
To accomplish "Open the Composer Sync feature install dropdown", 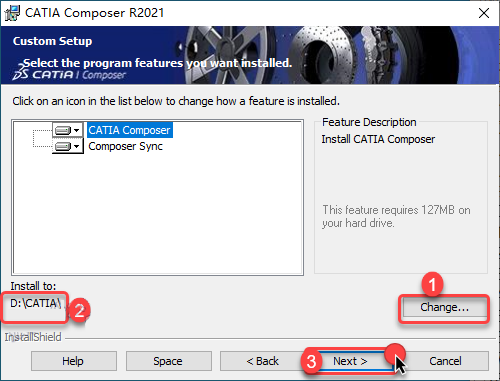I will [x=68, y=146].
